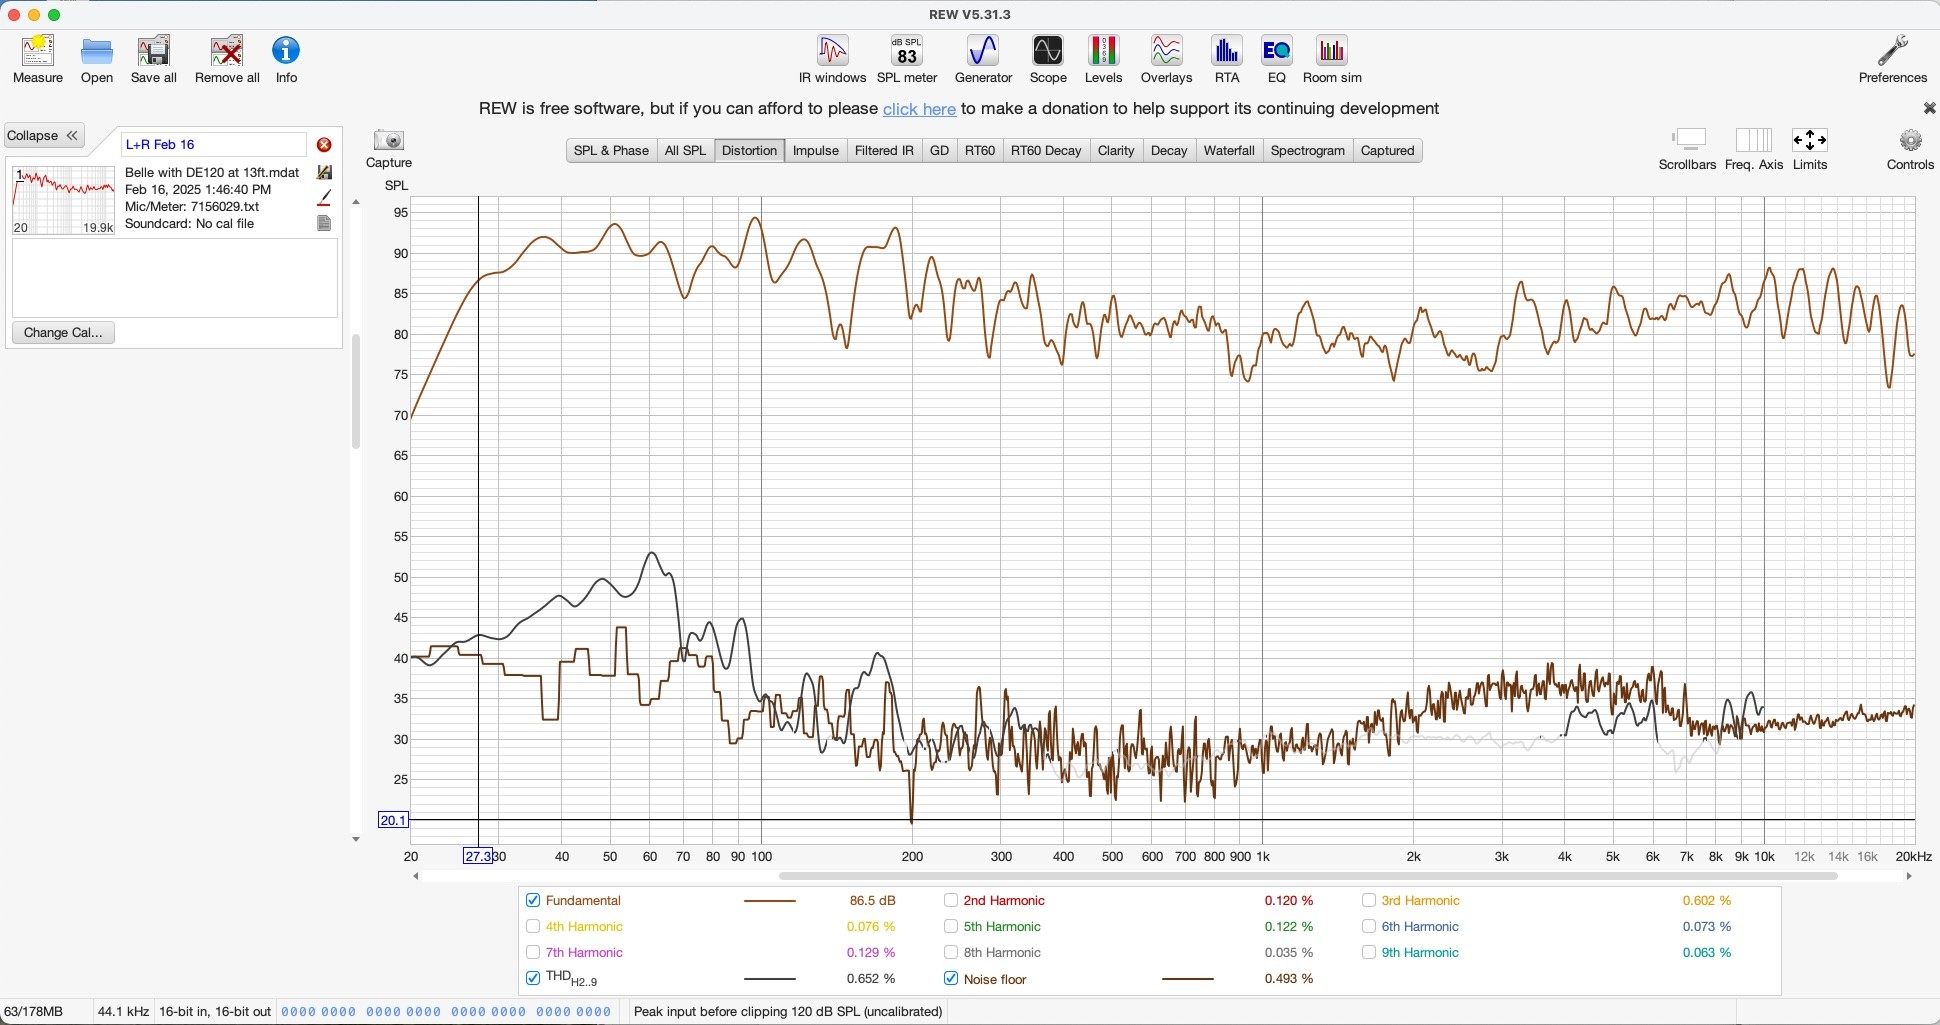Open the Scope window

(1047, 59)
